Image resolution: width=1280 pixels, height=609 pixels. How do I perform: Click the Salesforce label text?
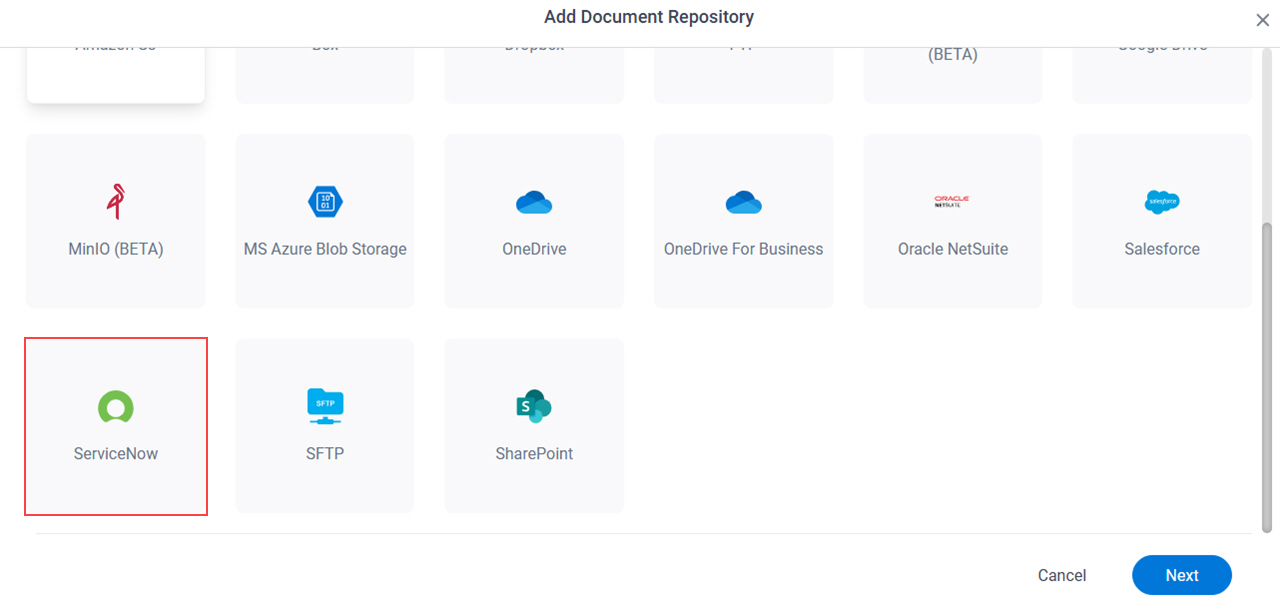(1162, 249)
